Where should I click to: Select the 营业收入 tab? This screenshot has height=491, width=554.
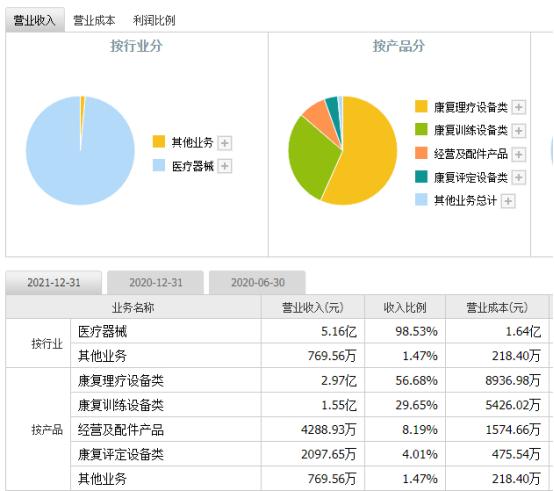pyautogui.click(x=35, y=20)
